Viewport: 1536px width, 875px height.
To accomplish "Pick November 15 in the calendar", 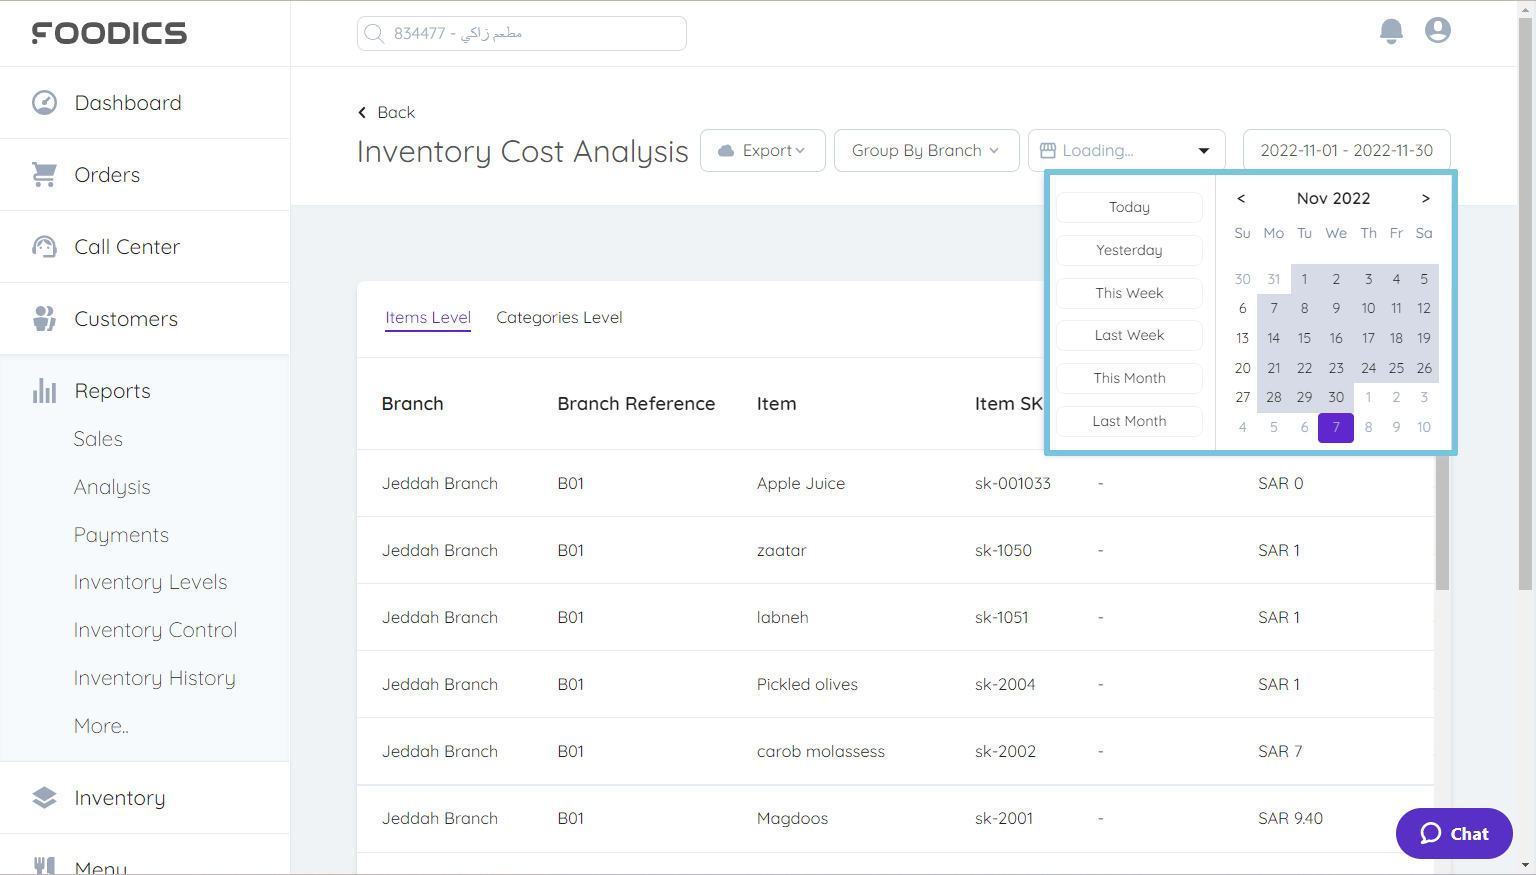I will [x=1304, y=338].
